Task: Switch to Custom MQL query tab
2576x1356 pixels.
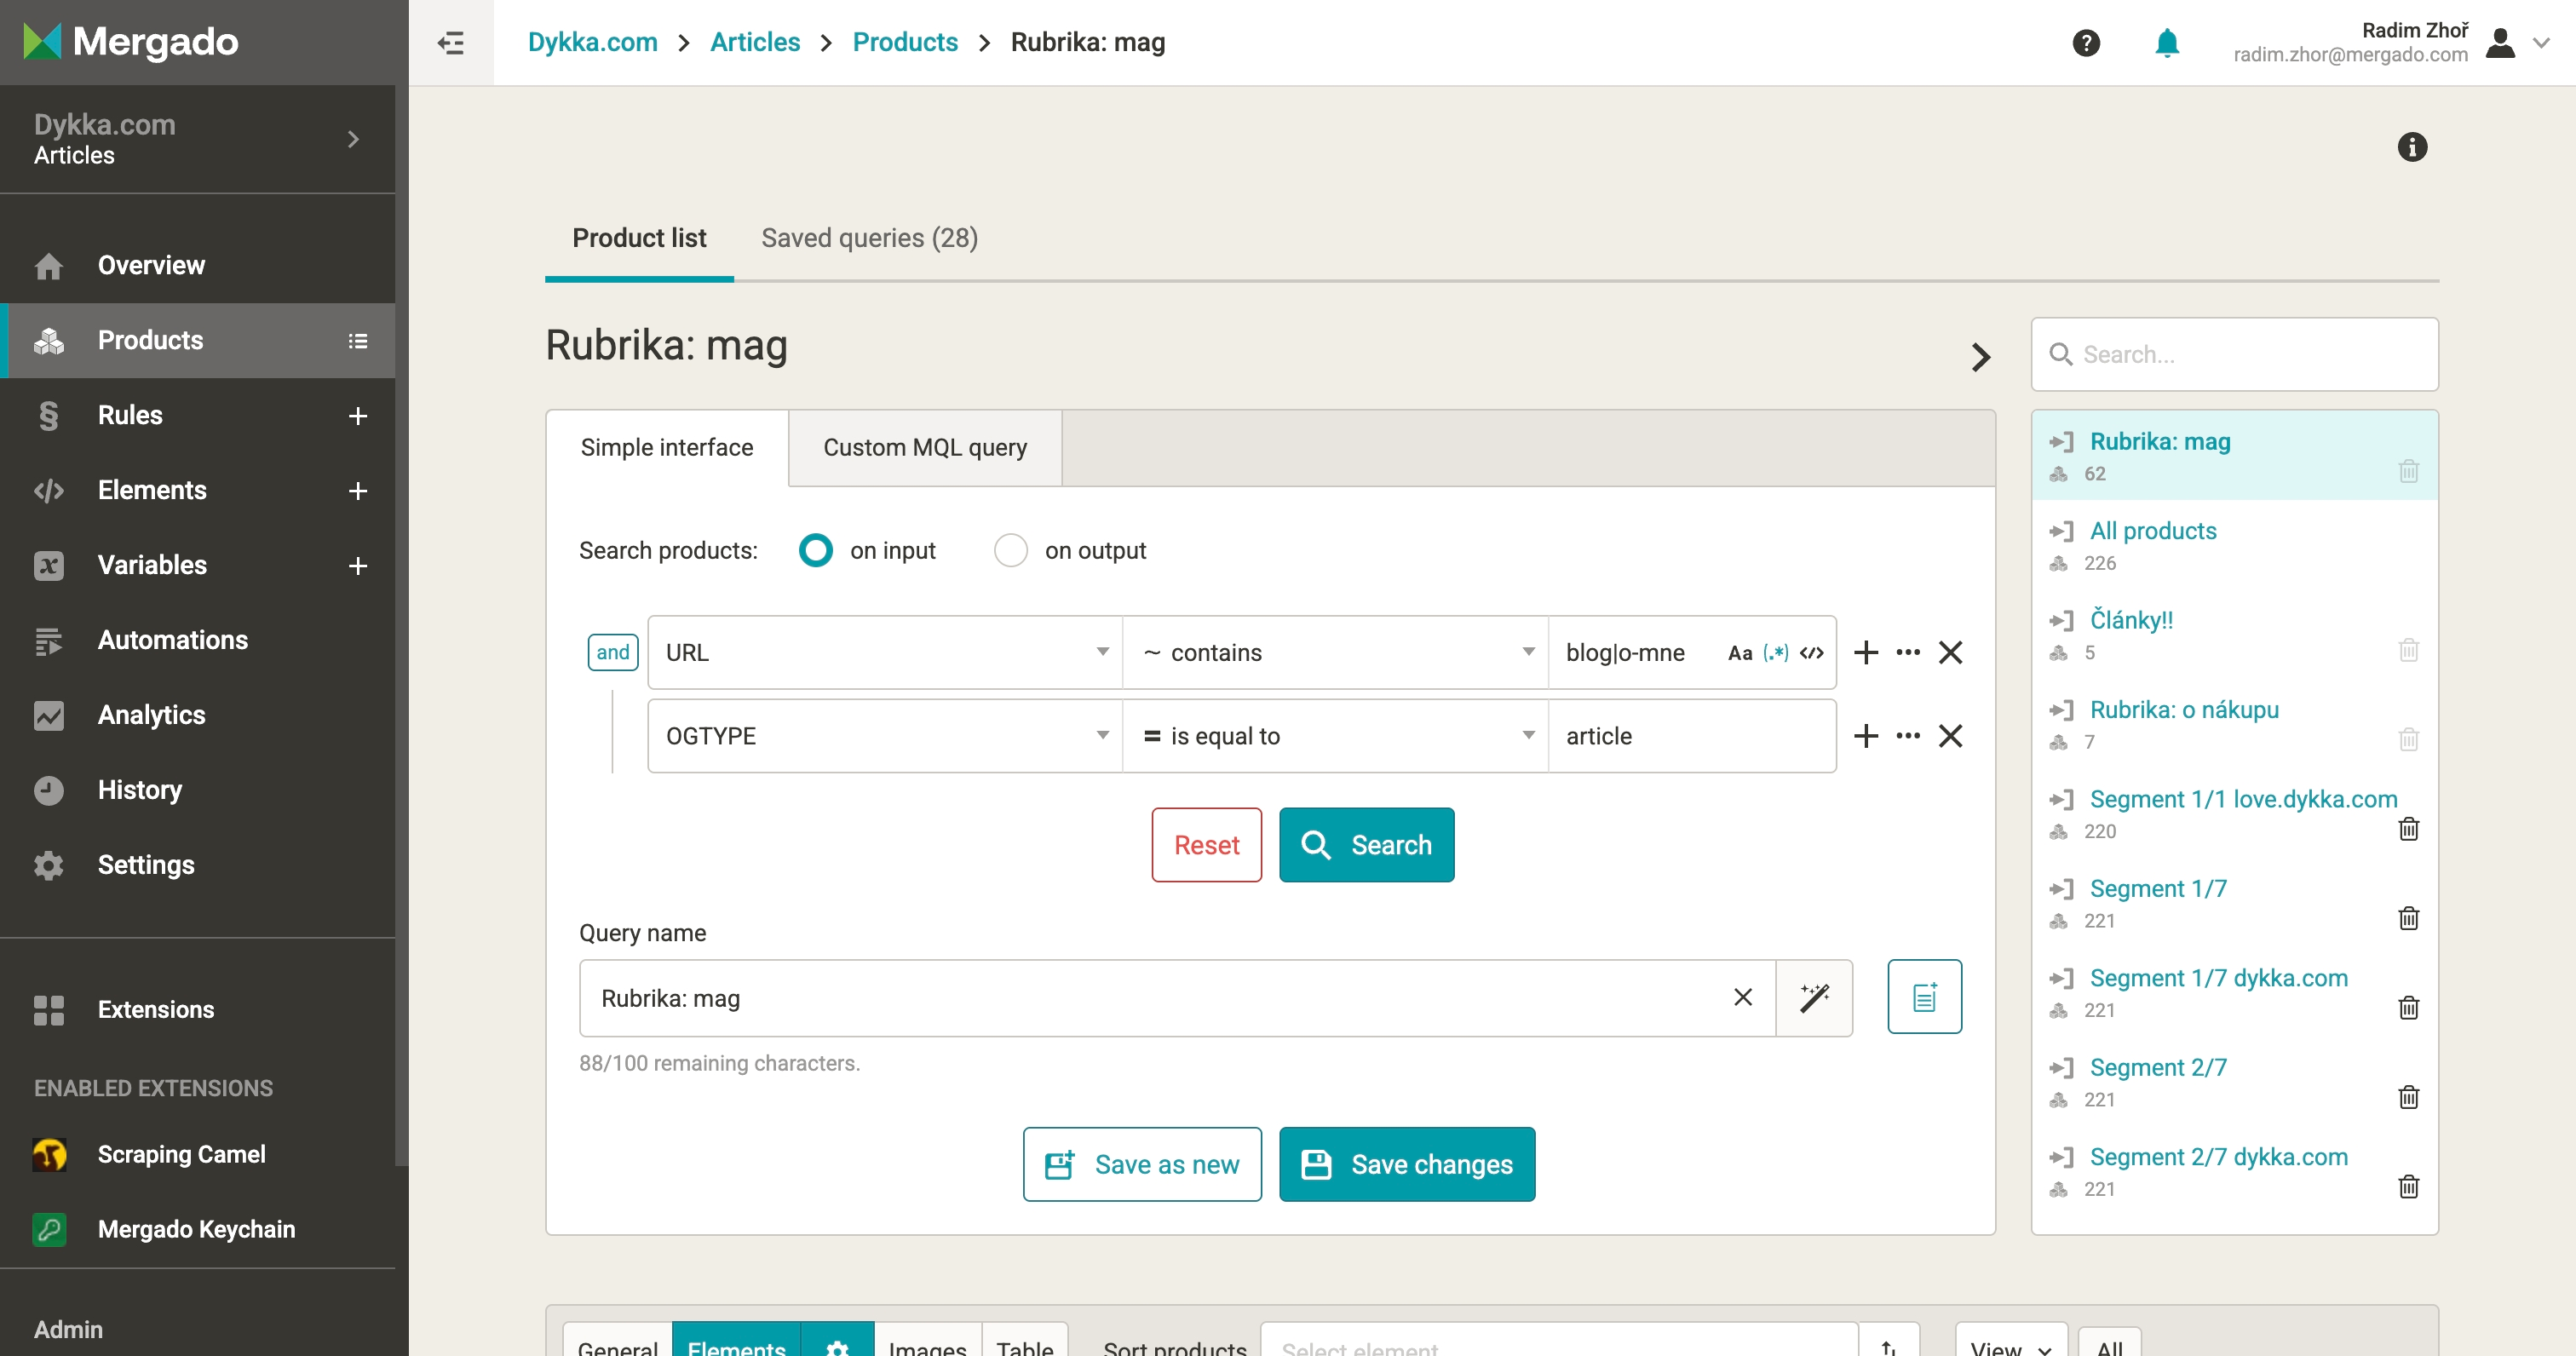Action: (924, 447)
